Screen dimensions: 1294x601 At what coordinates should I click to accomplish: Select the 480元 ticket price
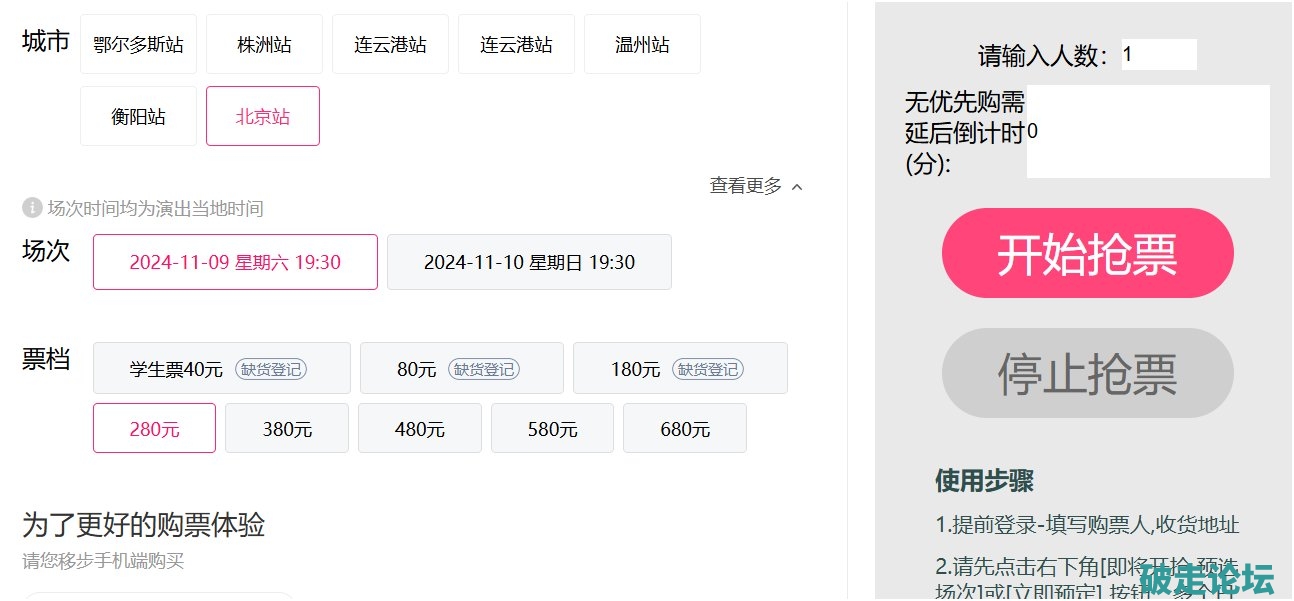(x=420, y=429)
